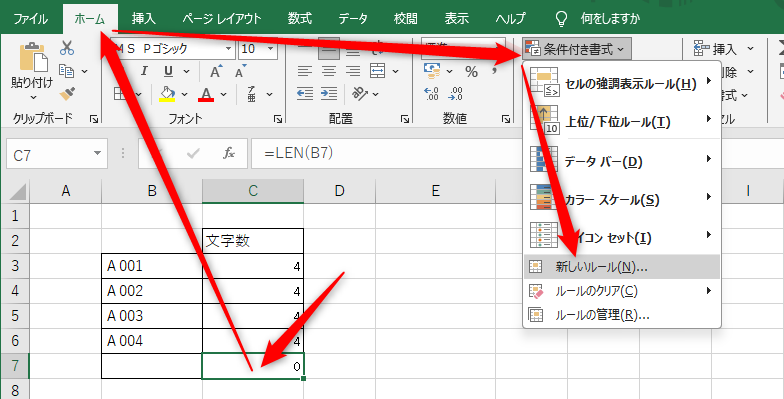Choose ルールの管理 menu item
784x399 pixels.
(622, 315)
